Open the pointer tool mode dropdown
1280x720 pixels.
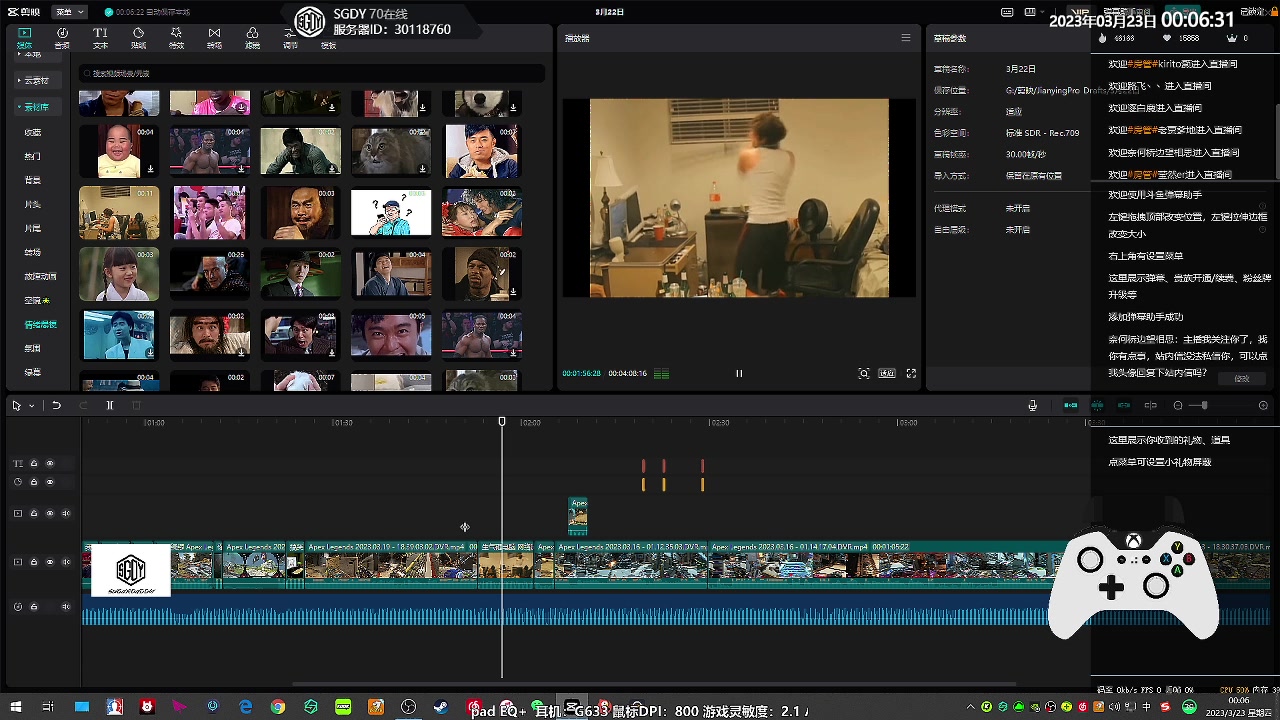coord(31,405)
